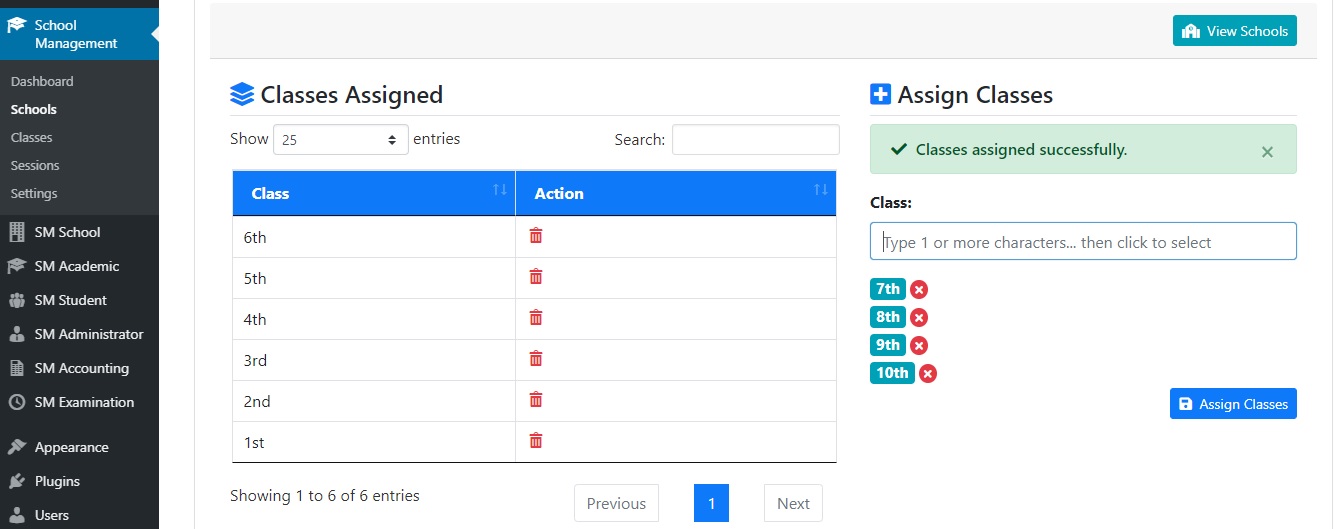Open Sessions submenu item
Image resolution: width=1341 pixels, height=529 pixels.
(35, 165)
